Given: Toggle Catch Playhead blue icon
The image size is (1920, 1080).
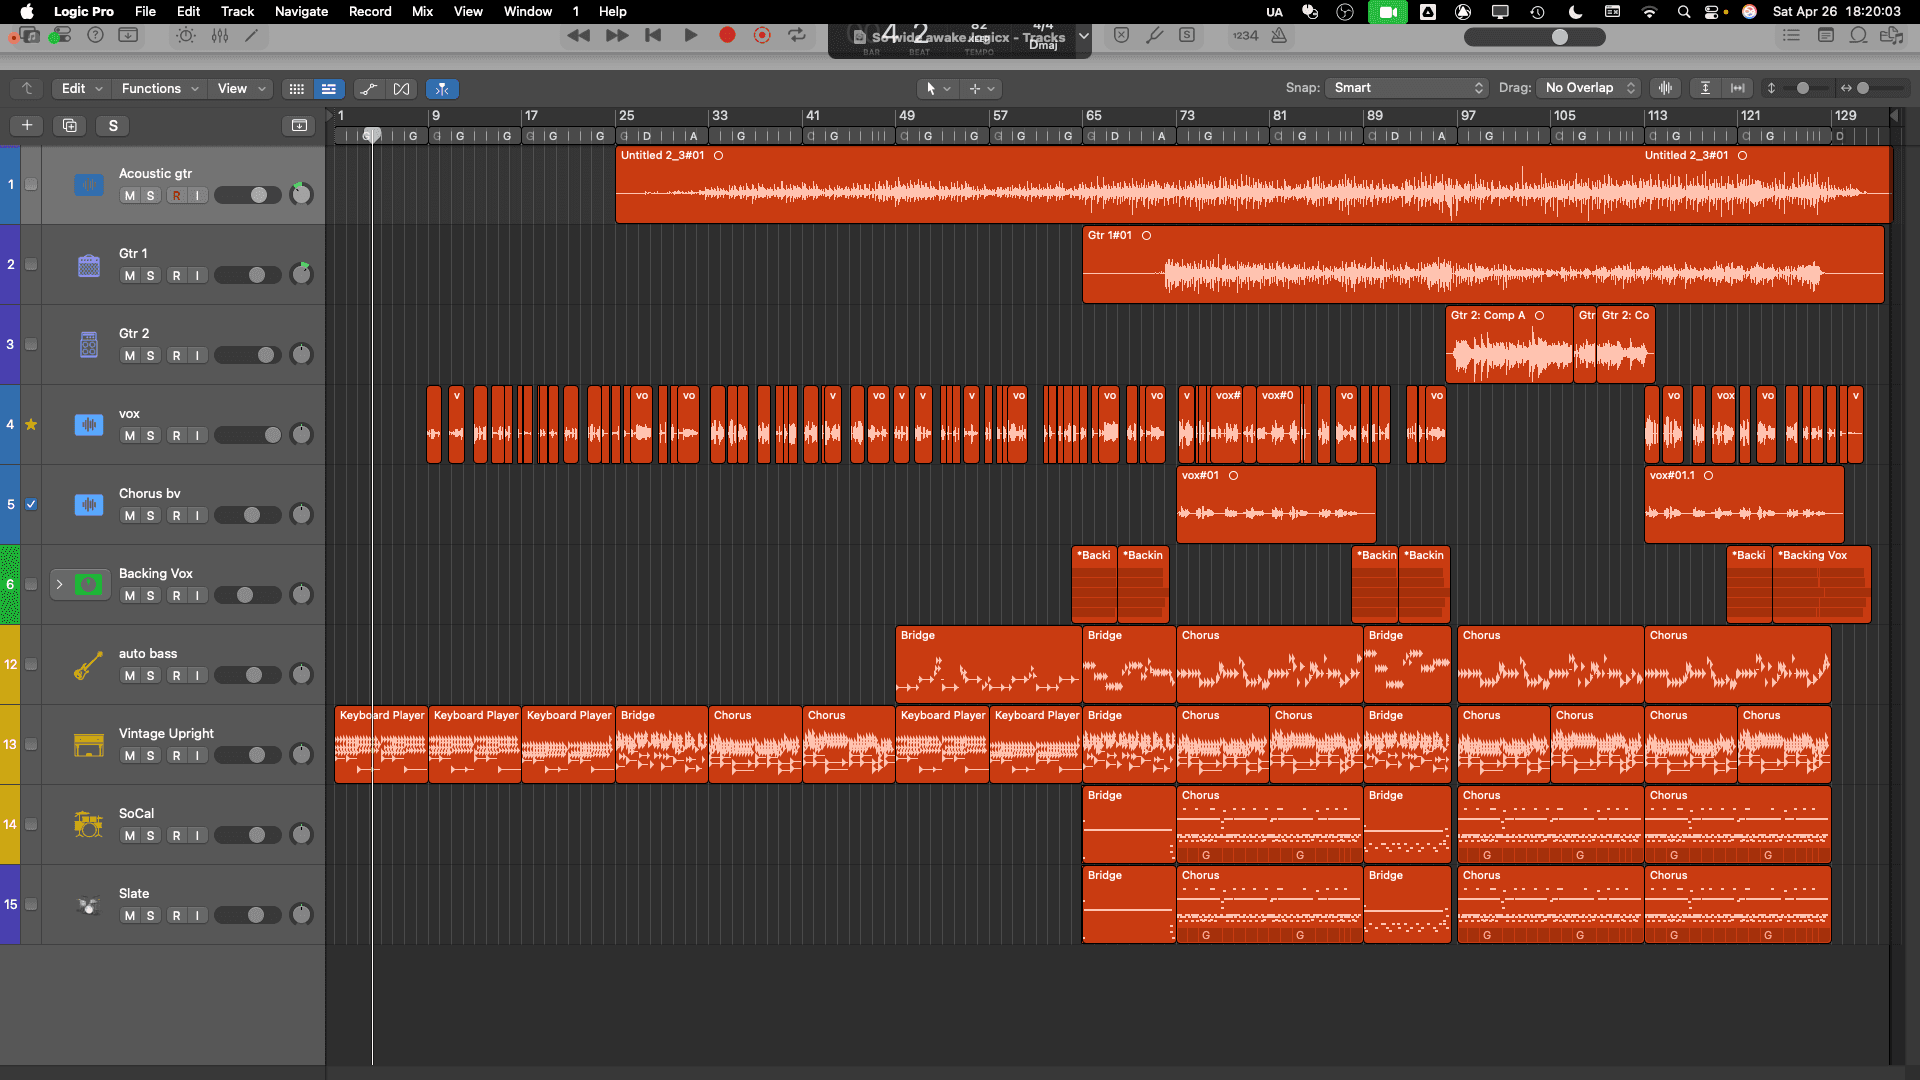Looking at the screenshot, I should [442, 89].
